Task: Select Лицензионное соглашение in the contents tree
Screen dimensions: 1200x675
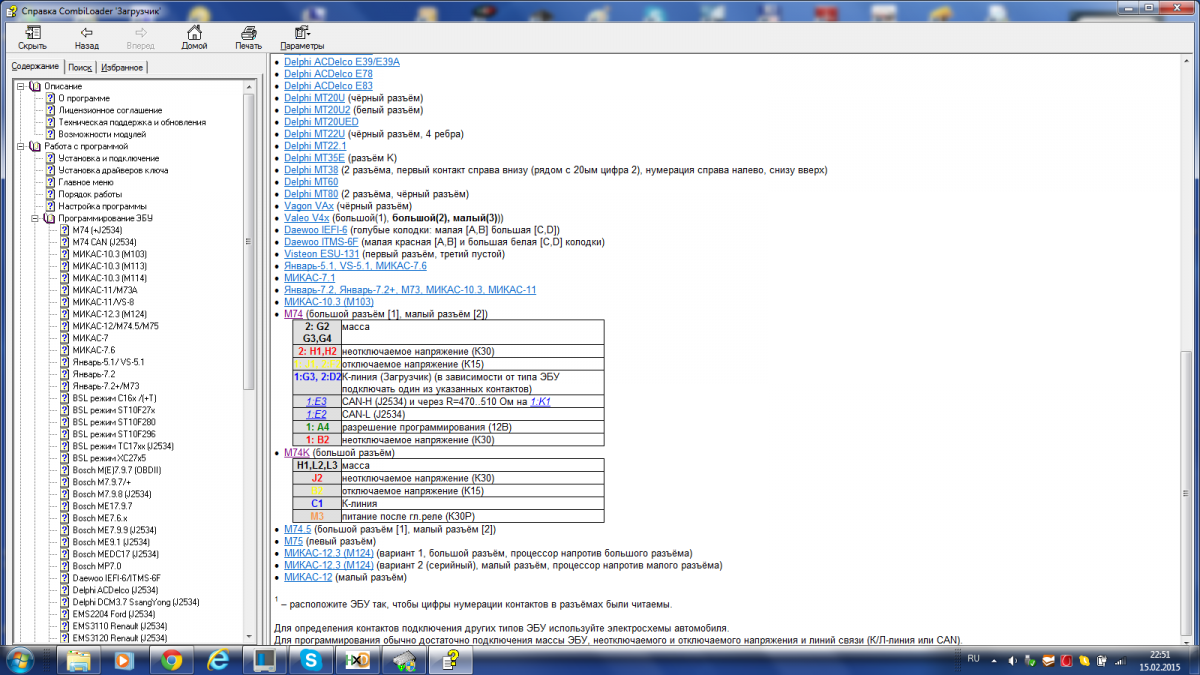Action: click(x=110, y=110)
